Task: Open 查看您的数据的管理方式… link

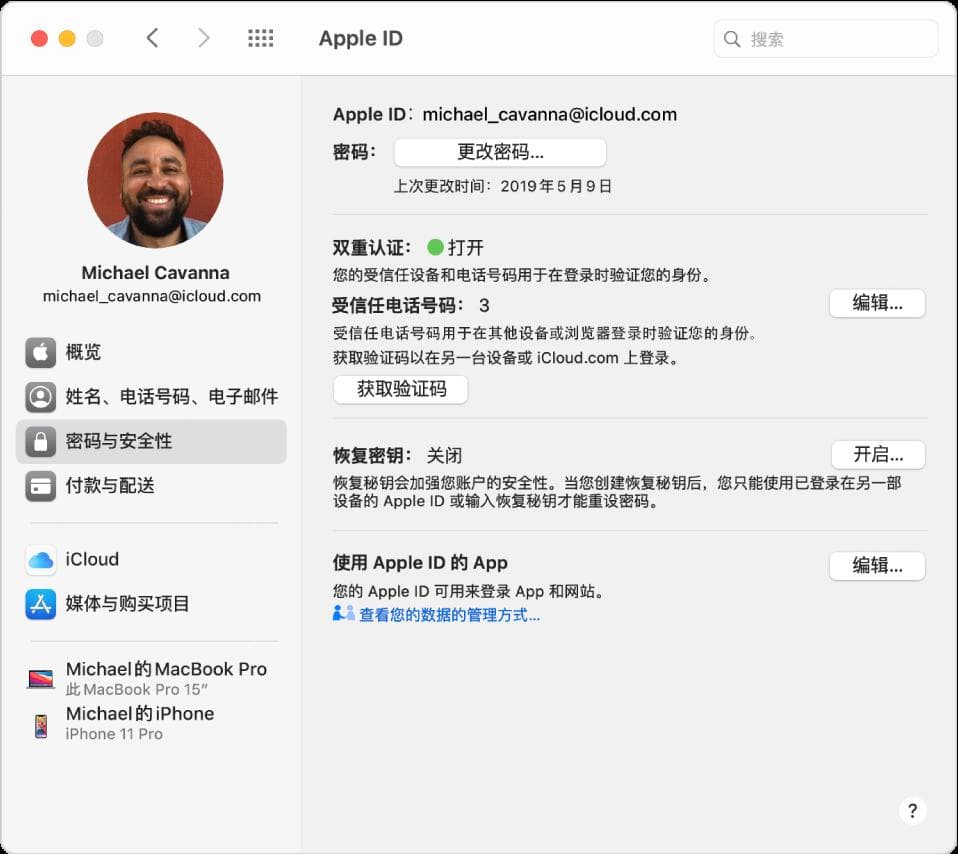Action: (449, 615)
